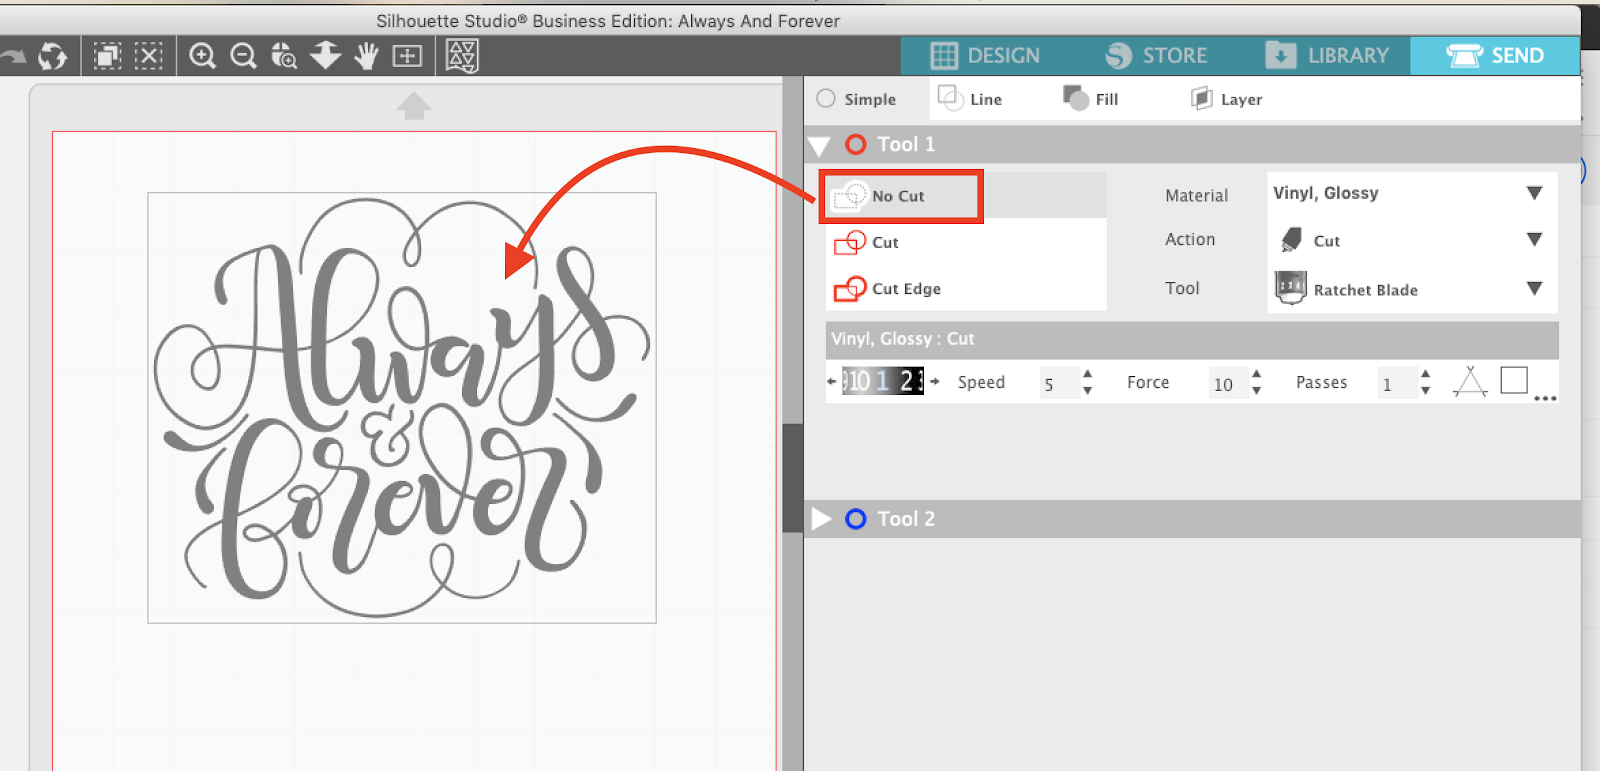Viewport: 1600px width, 771px height.
Task: Click the Layer cut mode label
Action: click(1242, 99)
